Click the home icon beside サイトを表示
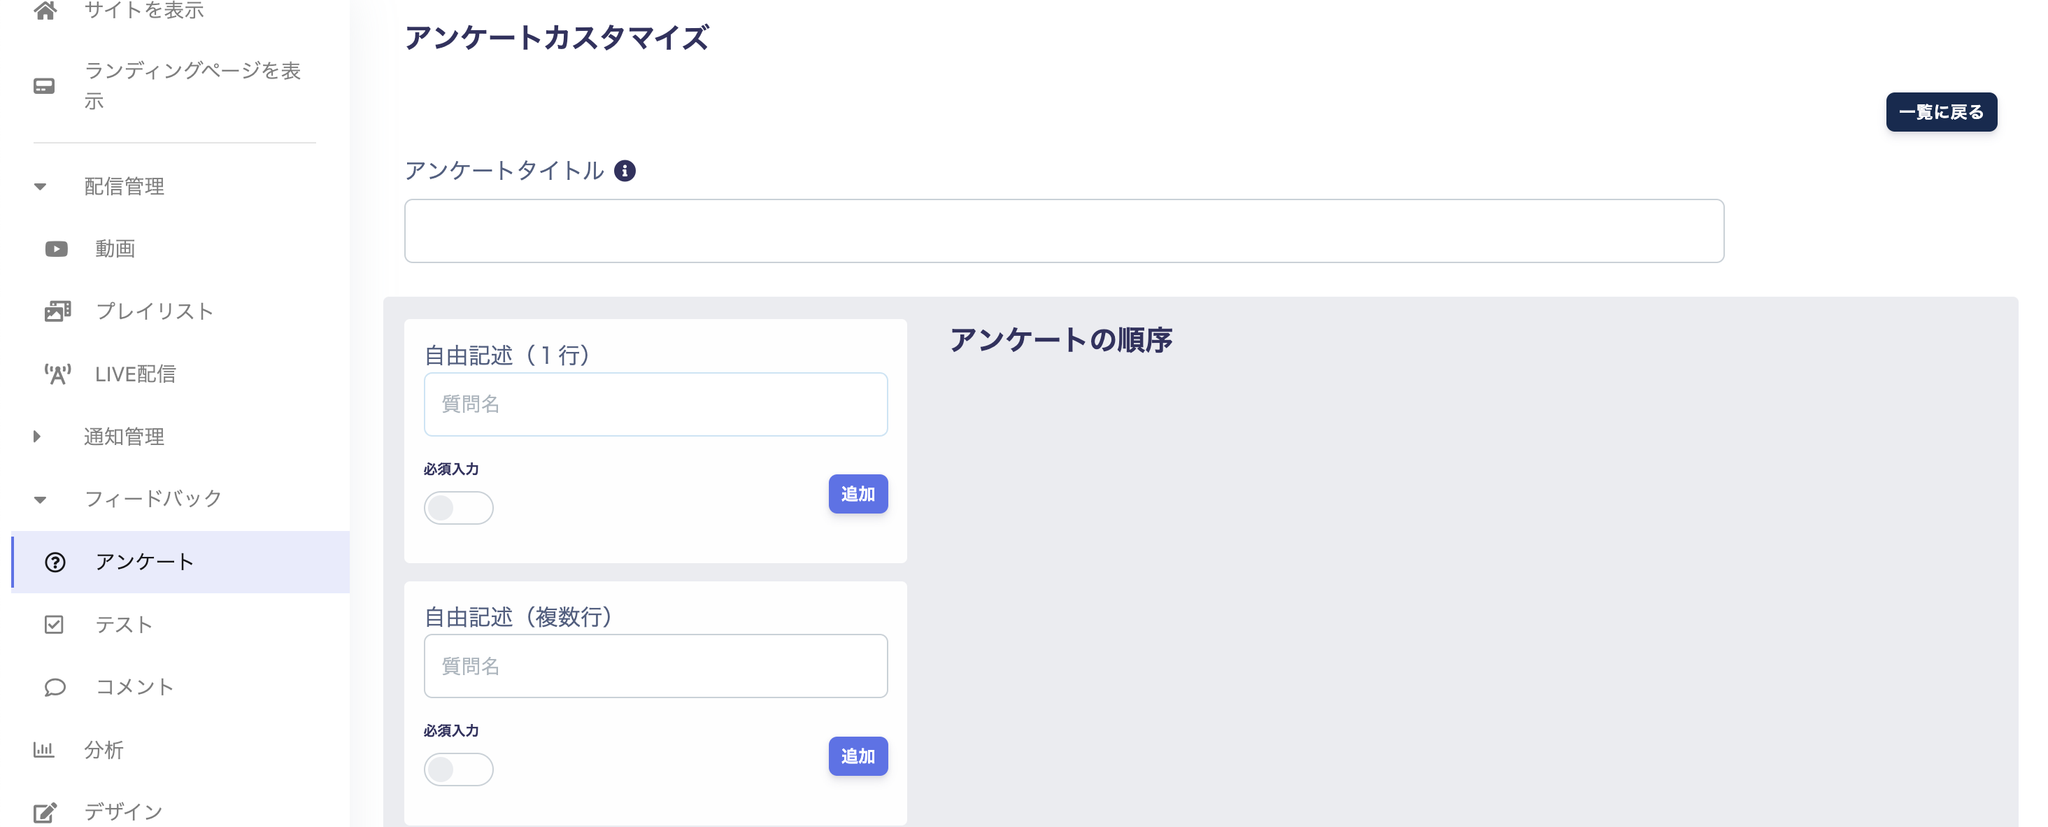 [x=44, y=11]
